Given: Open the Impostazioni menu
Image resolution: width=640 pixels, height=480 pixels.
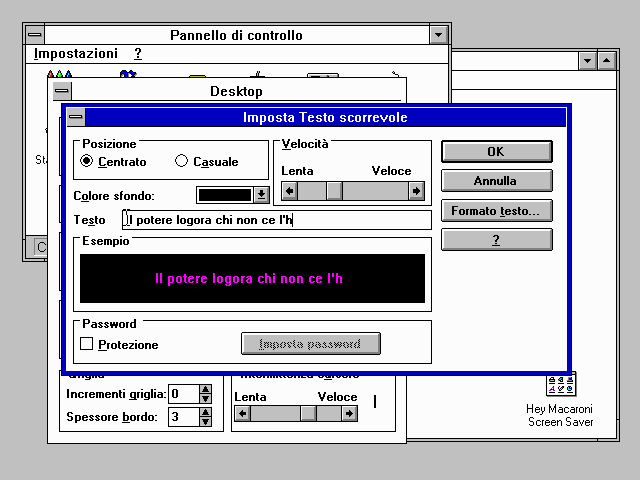Looking at the screenshot, I should point(76,53).
